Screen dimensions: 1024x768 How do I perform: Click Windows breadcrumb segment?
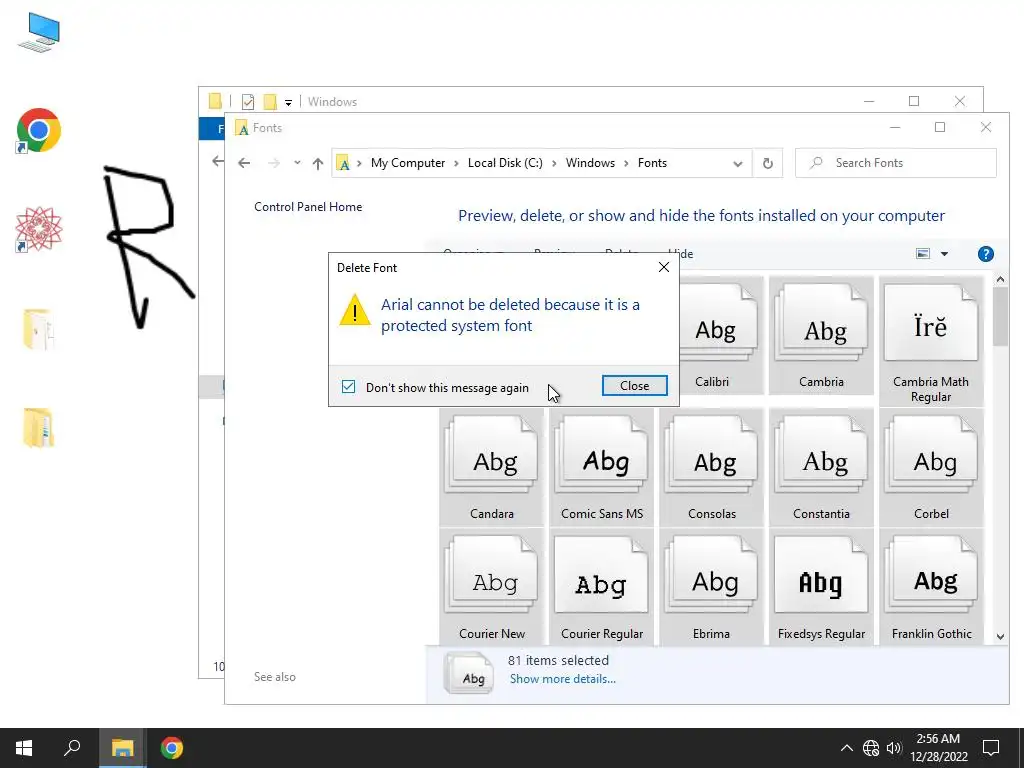click(x=590, y=163)
